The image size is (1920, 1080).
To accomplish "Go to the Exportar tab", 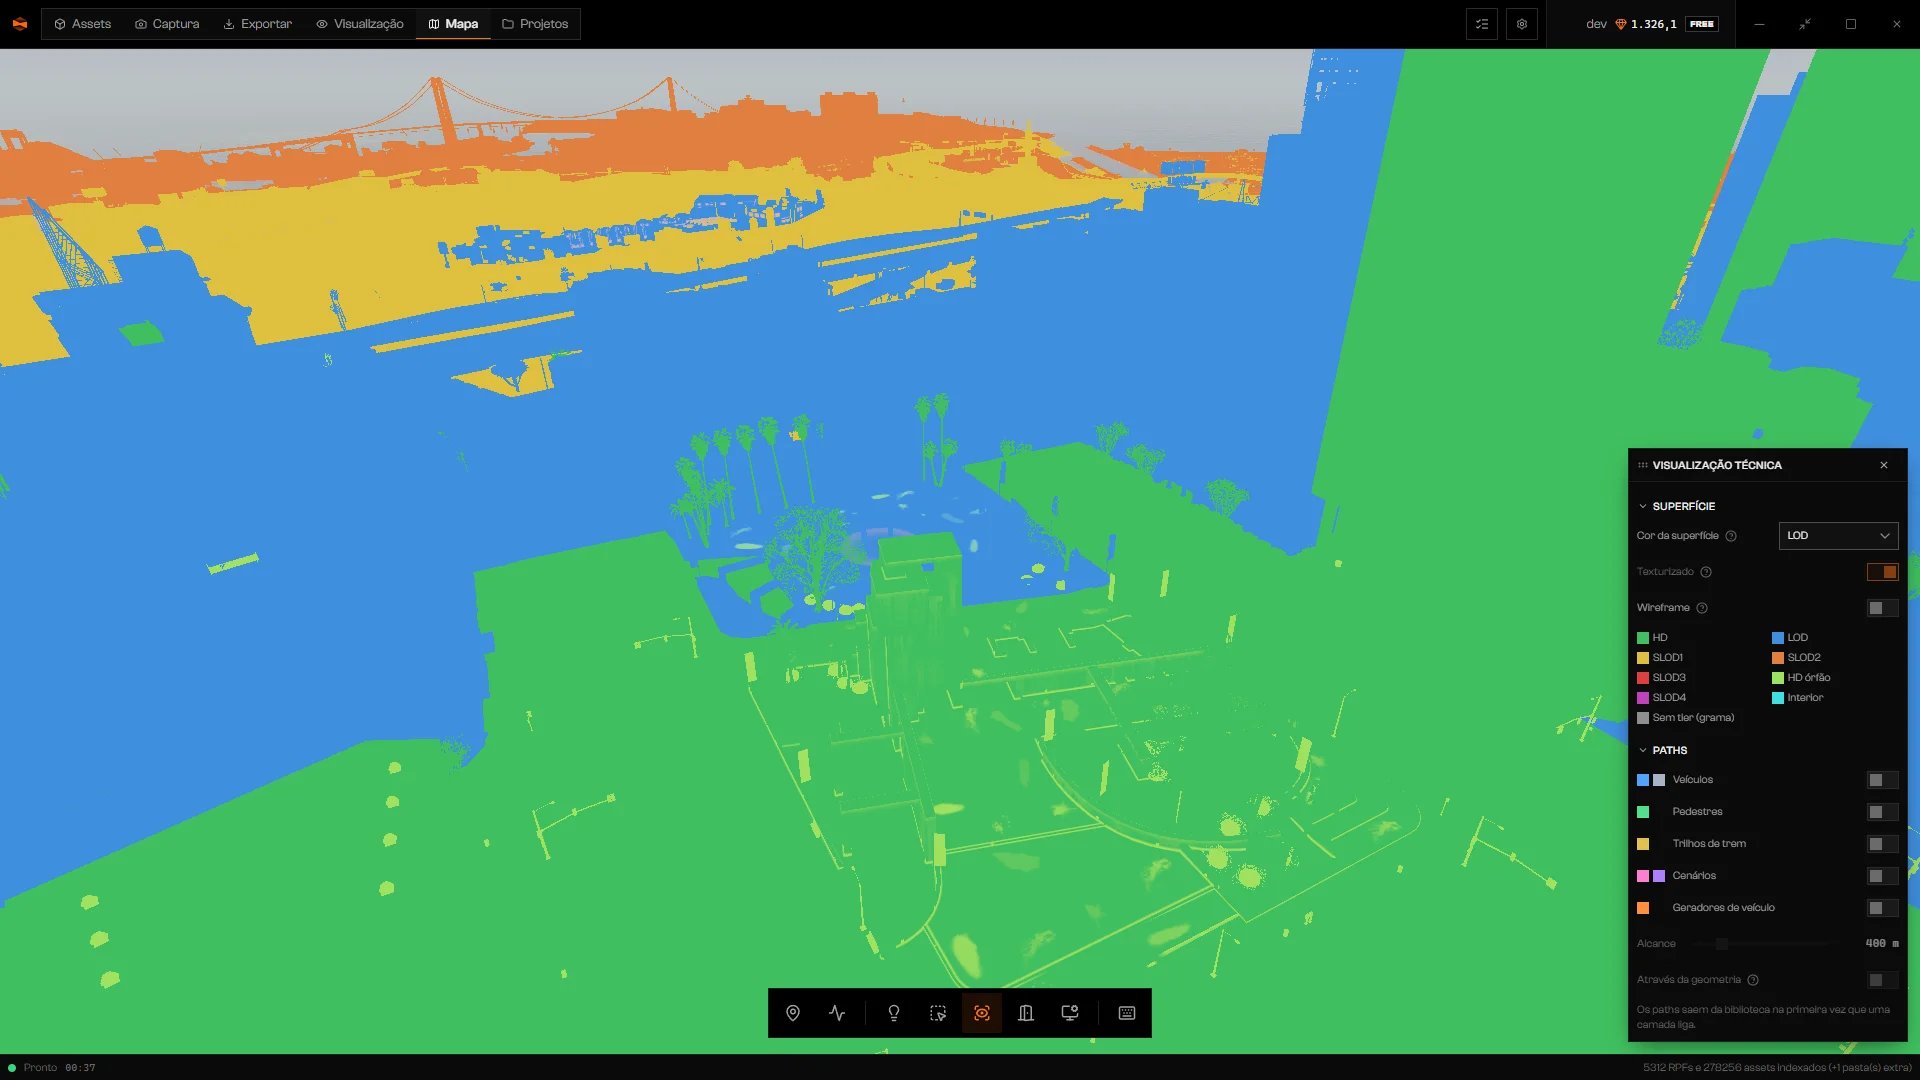I will point(258,24).
